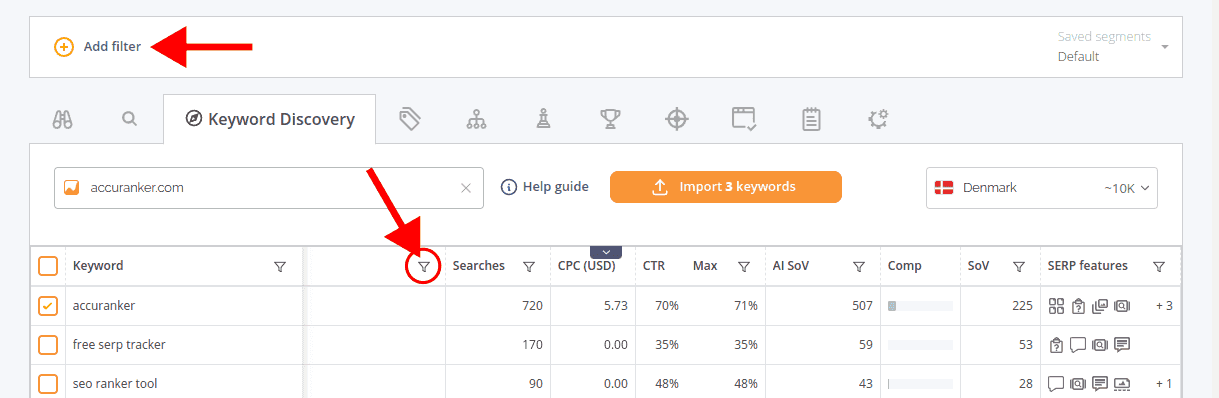1219x398 pixels.
Task: Click the accuranker competition bar
Action: (x=920, y=306)
